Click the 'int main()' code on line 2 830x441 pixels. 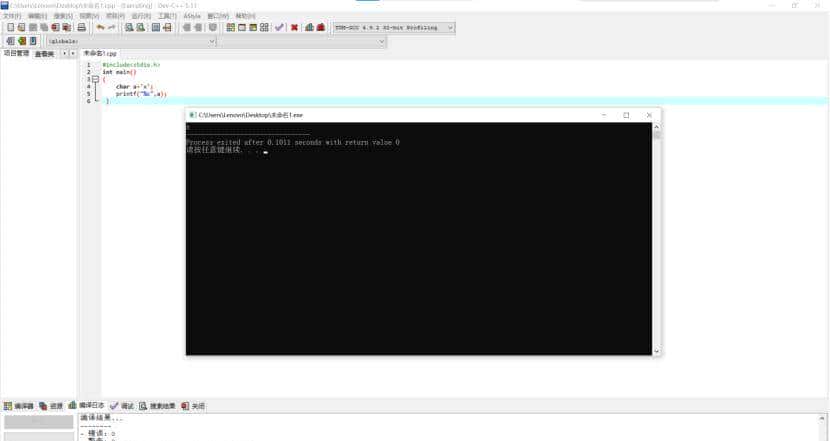(119, 72)
